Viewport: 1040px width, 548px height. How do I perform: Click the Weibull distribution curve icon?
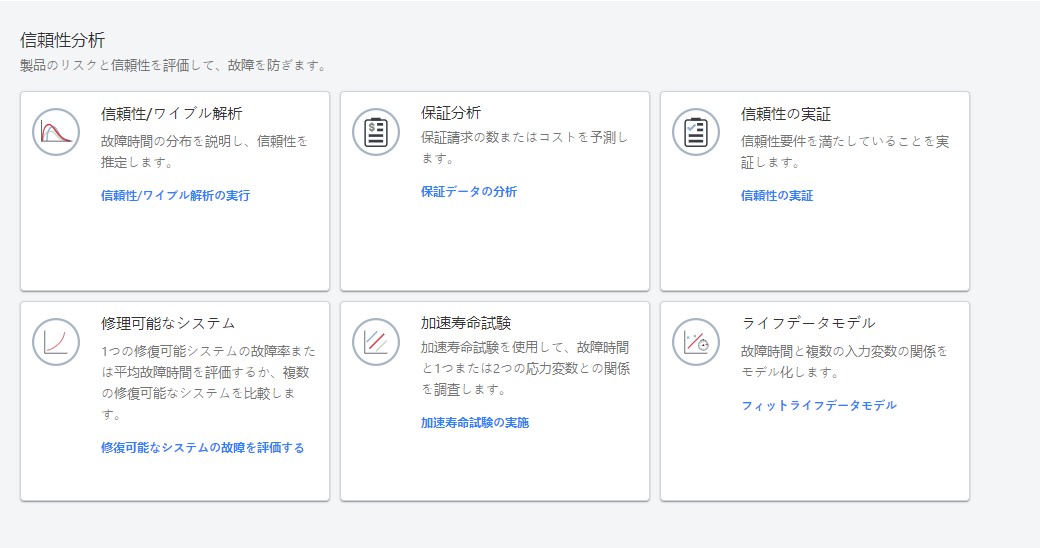[x=56, y=131]
